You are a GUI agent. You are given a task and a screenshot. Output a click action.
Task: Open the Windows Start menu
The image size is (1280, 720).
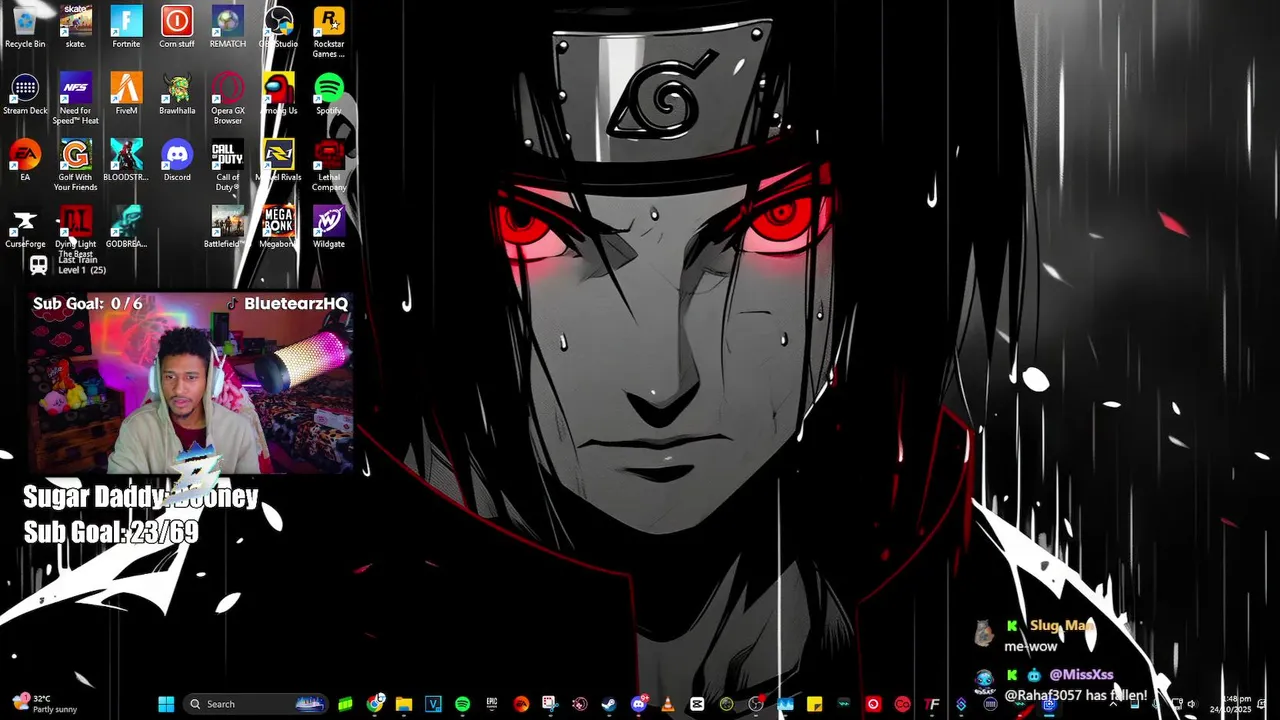pos(166,704)
